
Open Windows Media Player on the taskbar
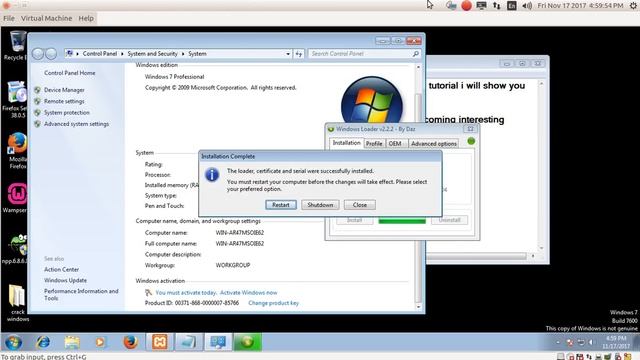[x=100, y=342]
